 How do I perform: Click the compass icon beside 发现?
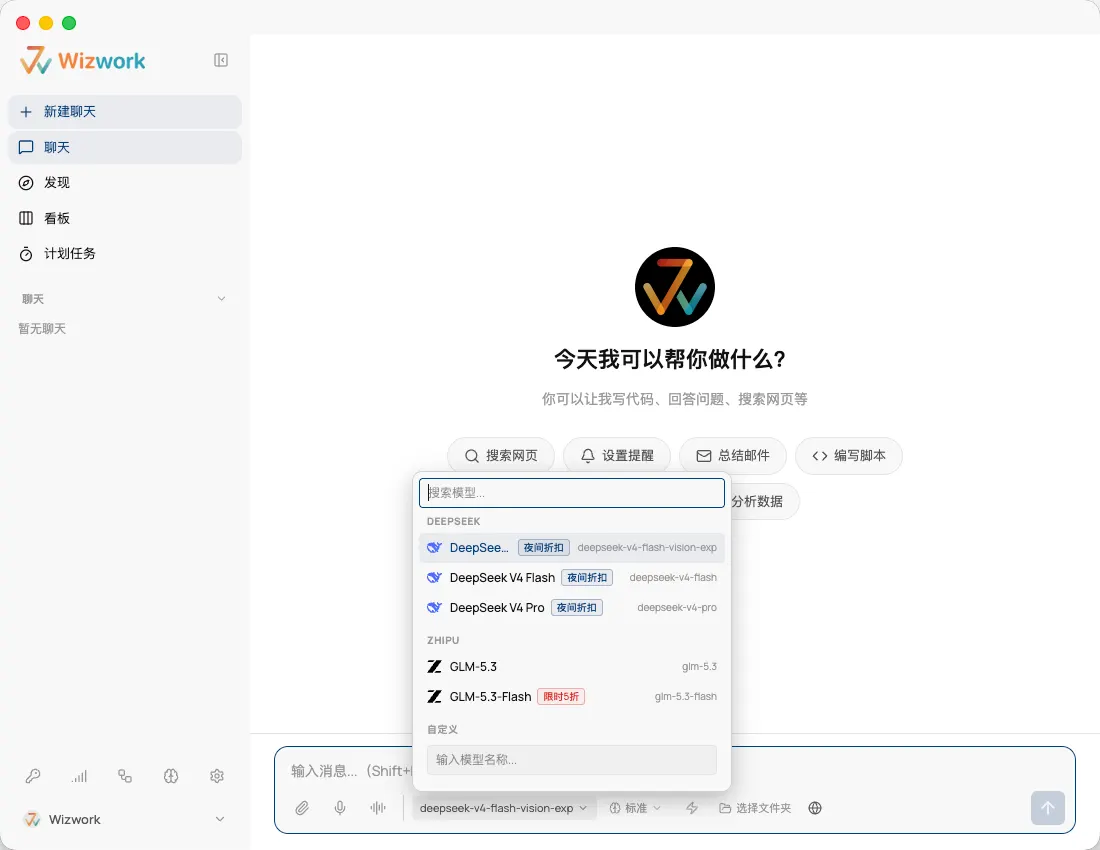26,183
